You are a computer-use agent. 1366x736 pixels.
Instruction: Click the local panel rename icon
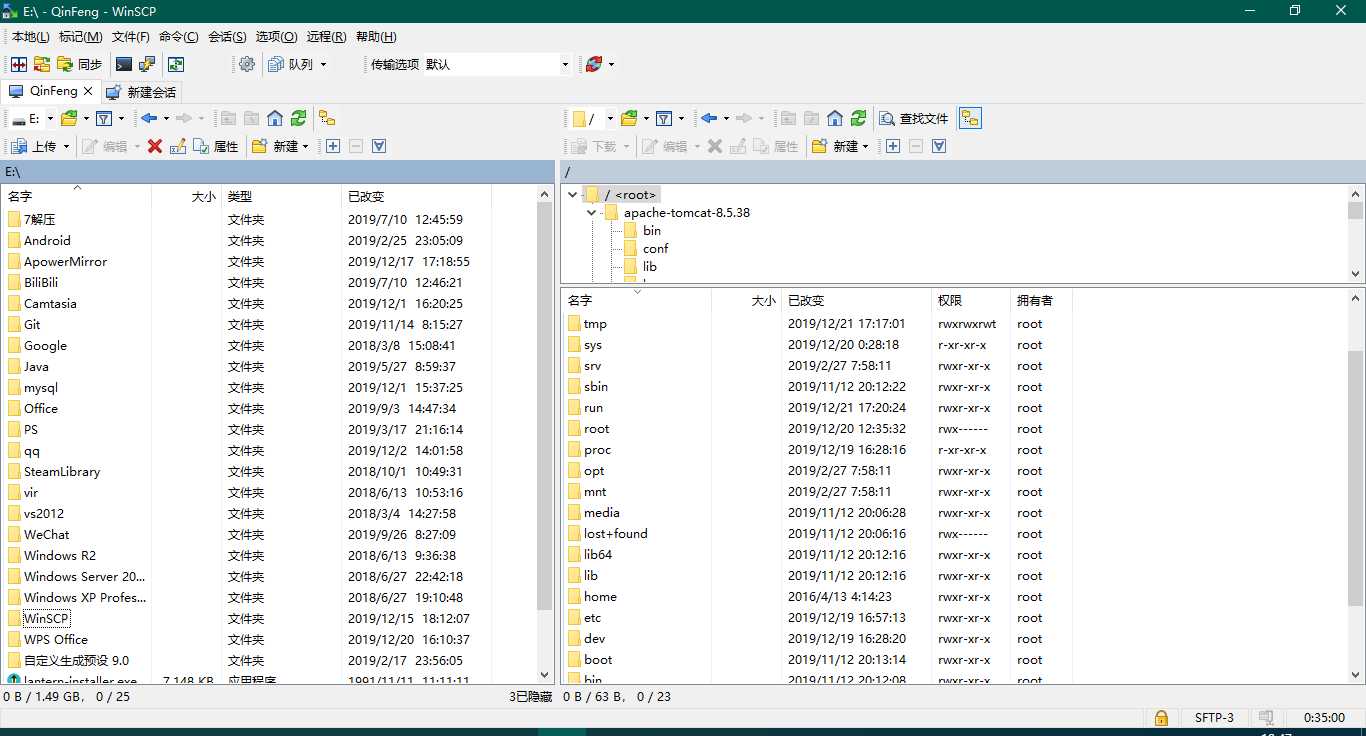(178, 146)
